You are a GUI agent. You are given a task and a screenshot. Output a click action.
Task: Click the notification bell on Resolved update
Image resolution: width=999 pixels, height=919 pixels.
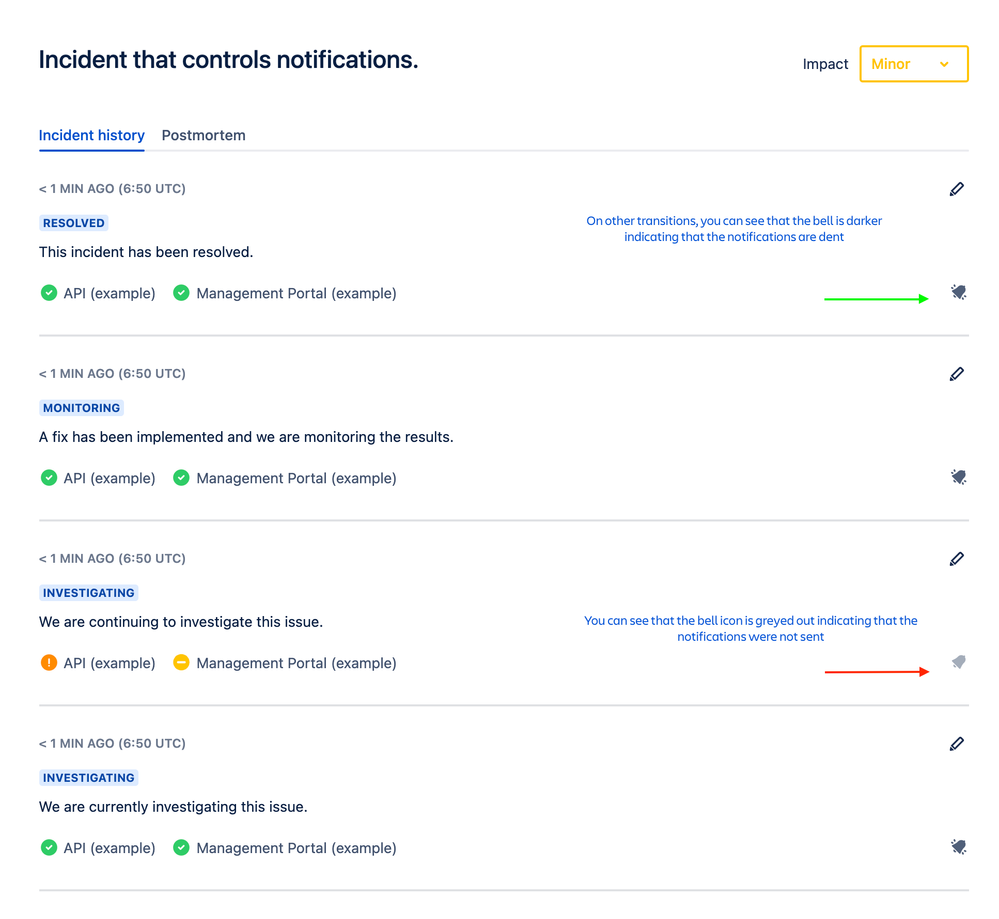pos(958,293)
